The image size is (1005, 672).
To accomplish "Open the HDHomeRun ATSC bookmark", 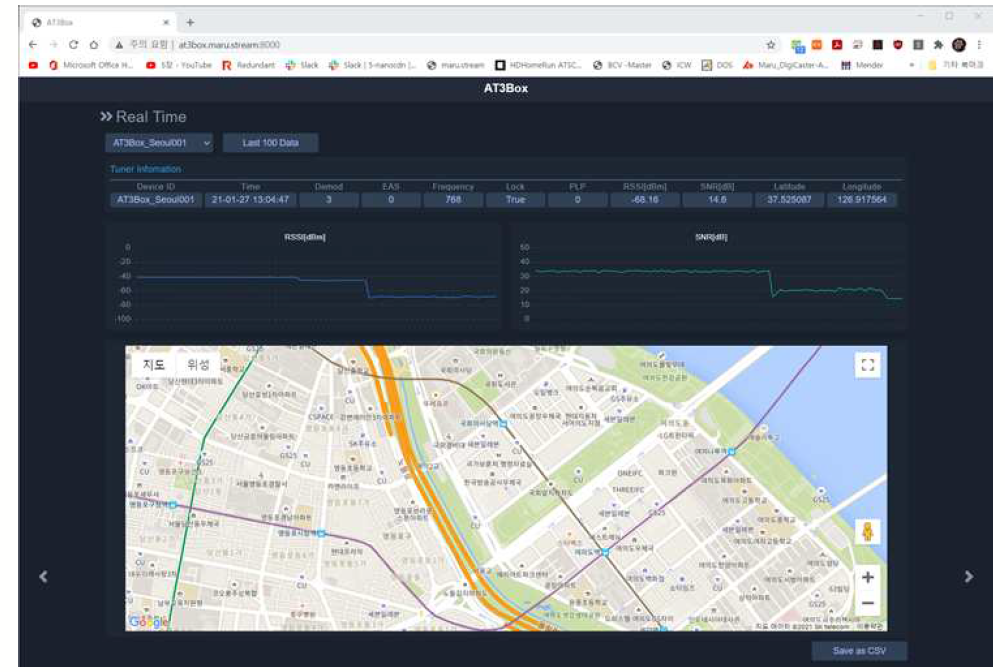I will coord(538,65).
